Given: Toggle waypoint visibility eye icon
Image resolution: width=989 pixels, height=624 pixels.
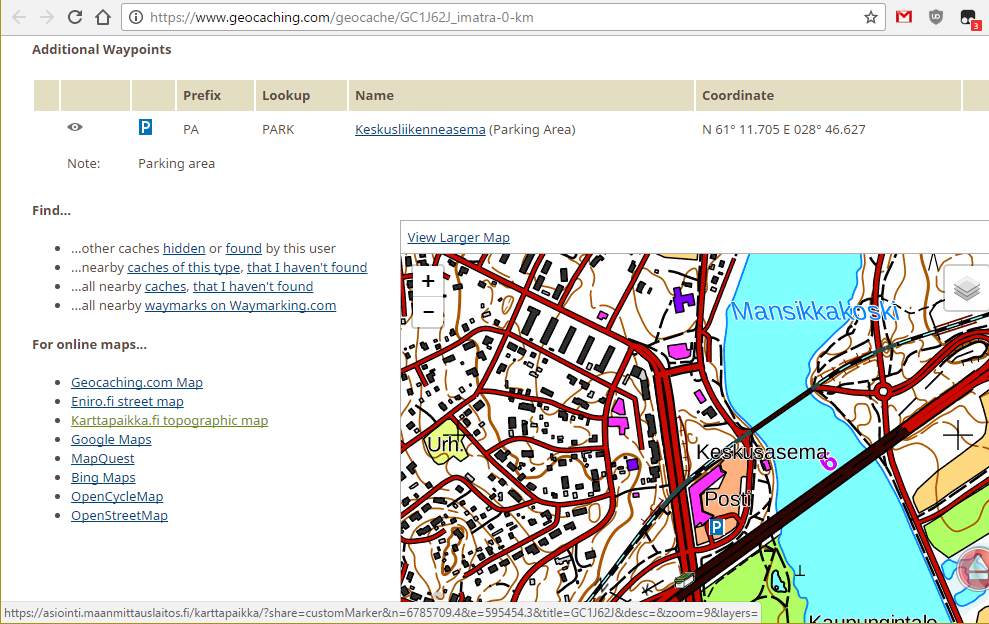Looking at the screenshot, I should click(75, 128).
